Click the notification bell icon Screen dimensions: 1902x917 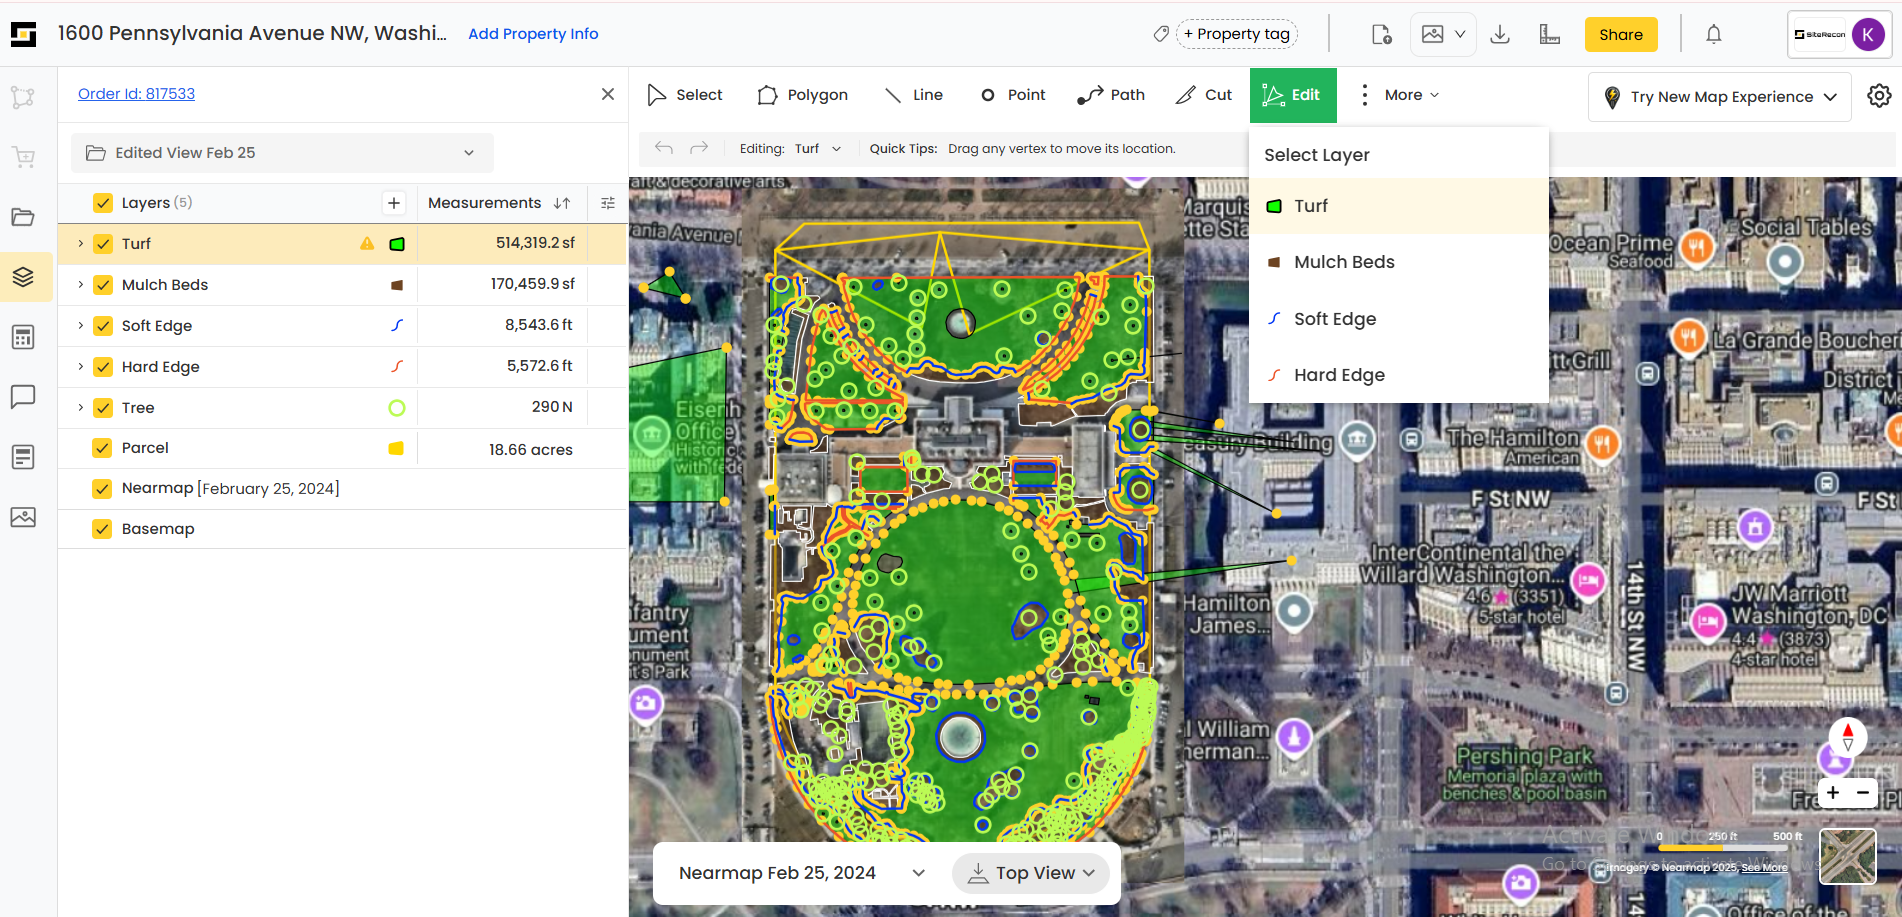pos(1713,35)
